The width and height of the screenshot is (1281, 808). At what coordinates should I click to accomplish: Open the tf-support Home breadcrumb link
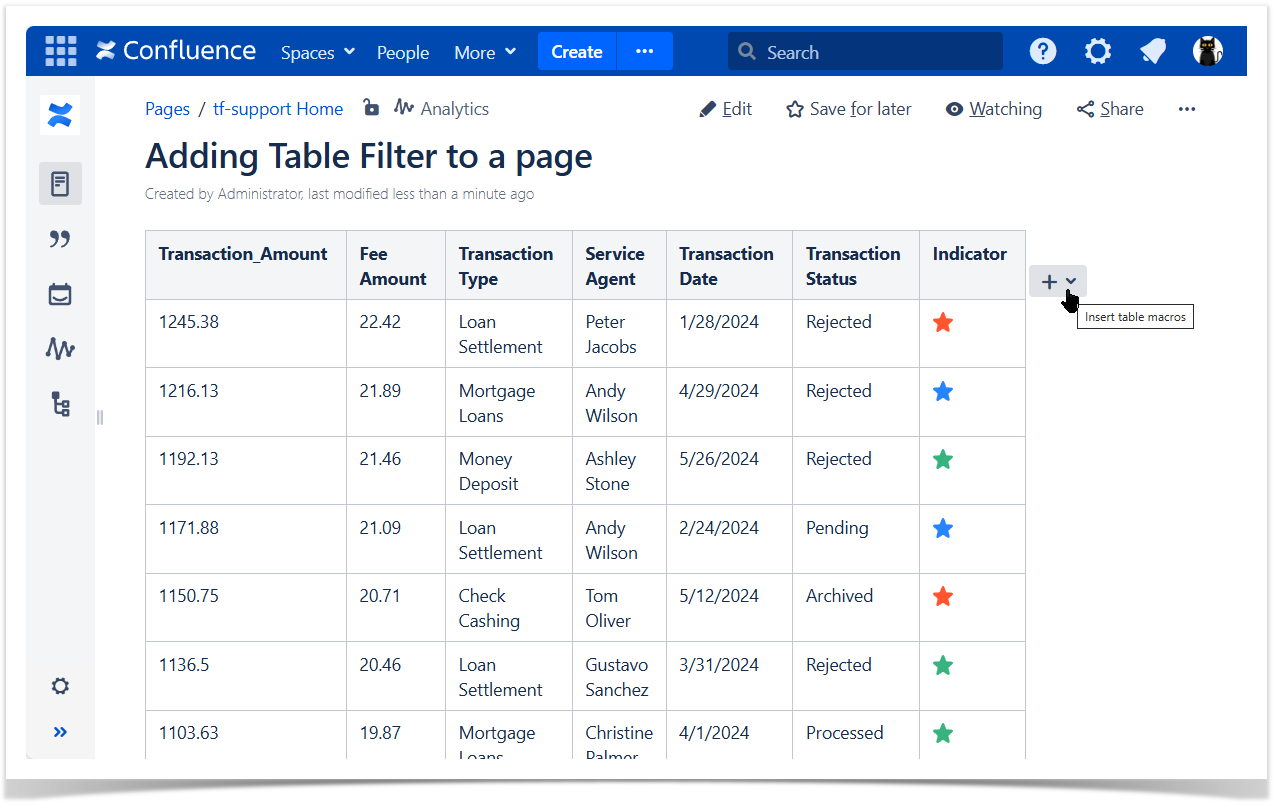click(x=278, y=109)
